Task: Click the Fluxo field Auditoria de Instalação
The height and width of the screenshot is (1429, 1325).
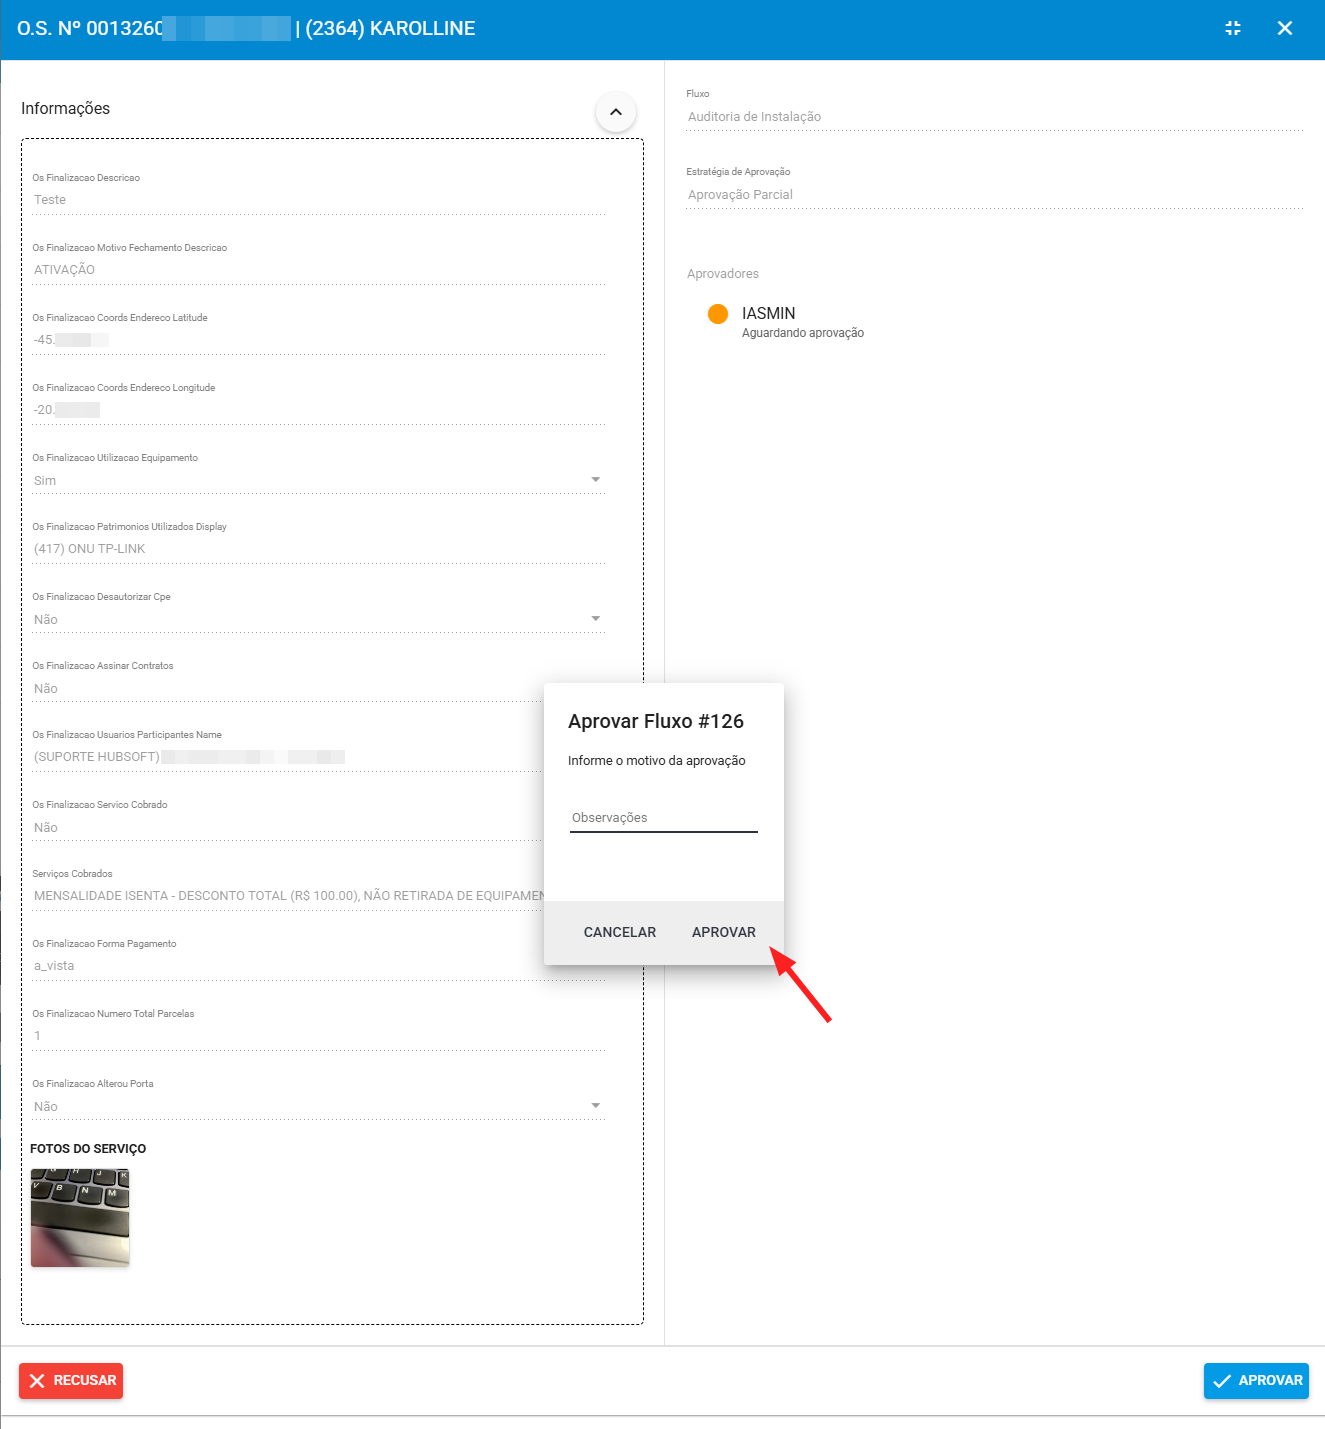Action: point(994,117)
